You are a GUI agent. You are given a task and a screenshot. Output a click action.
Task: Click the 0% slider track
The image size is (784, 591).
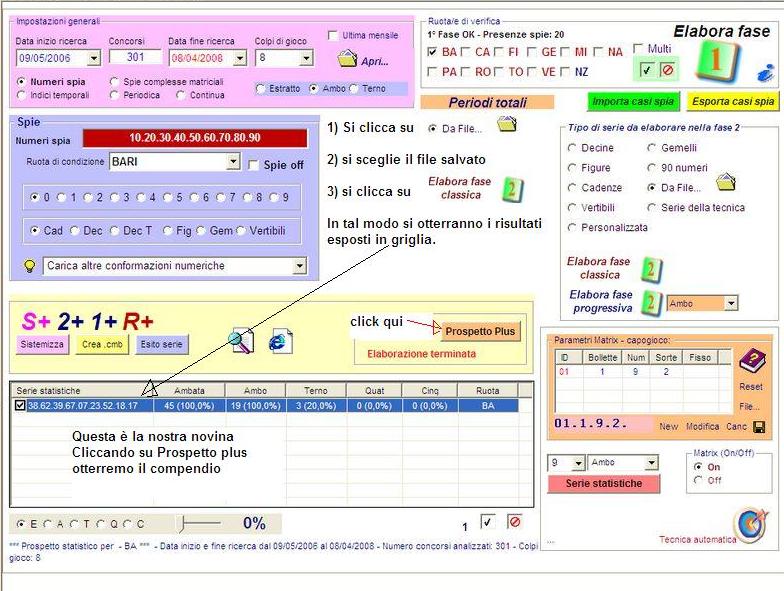click(201, 524)
